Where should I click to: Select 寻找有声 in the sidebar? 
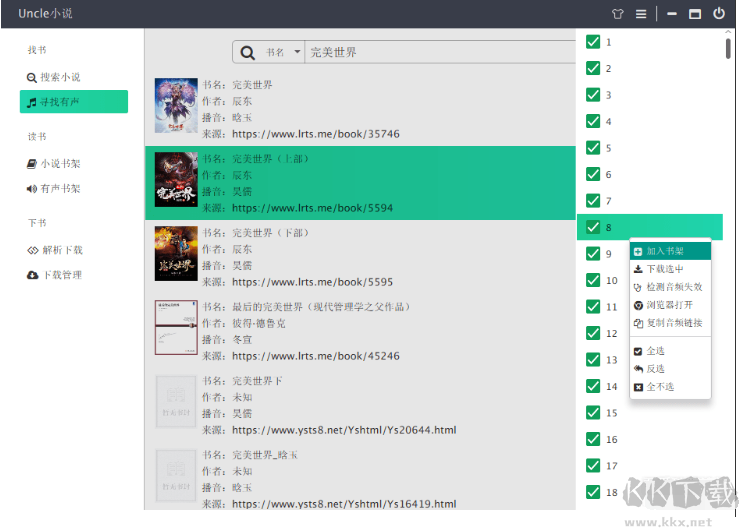[73, 102]
